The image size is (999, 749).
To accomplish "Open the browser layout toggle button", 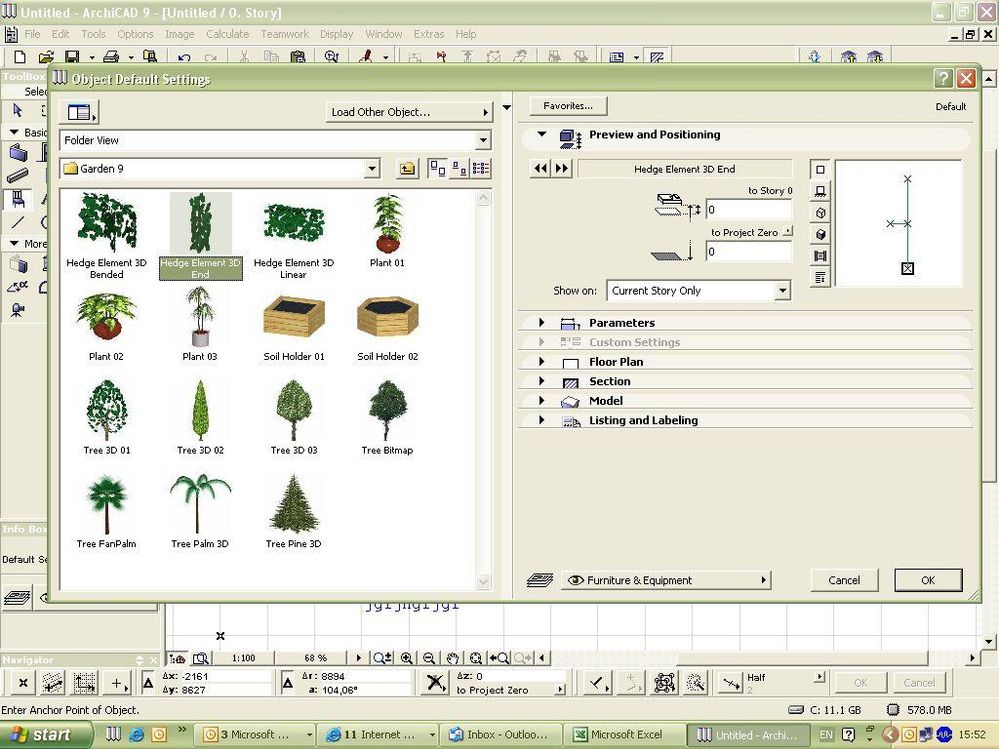I will pyautogui.click(x=80, y=112).
